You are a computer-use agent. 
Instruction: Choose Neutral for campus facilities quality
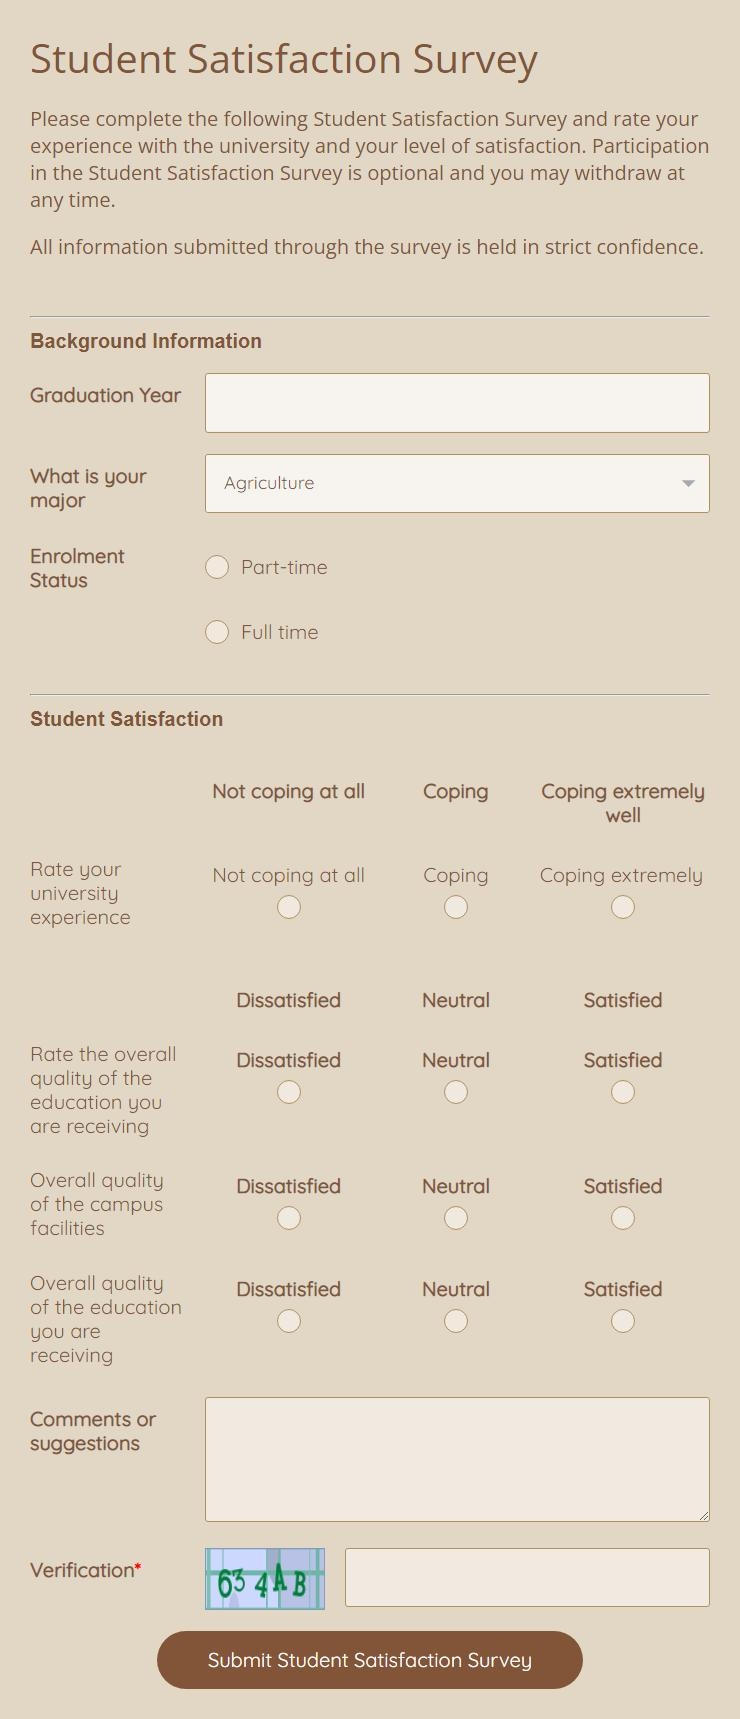[x=455, y=1218]
